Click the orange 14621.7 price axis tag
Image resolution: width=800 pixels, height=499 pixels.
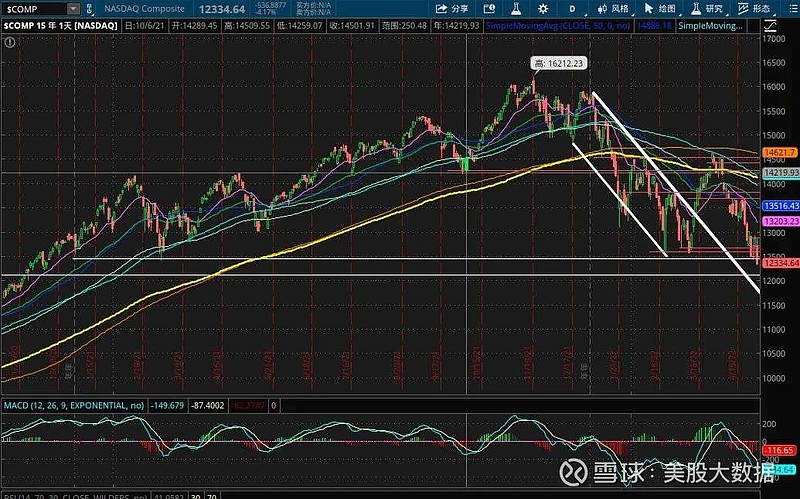(x=779, y=153)
